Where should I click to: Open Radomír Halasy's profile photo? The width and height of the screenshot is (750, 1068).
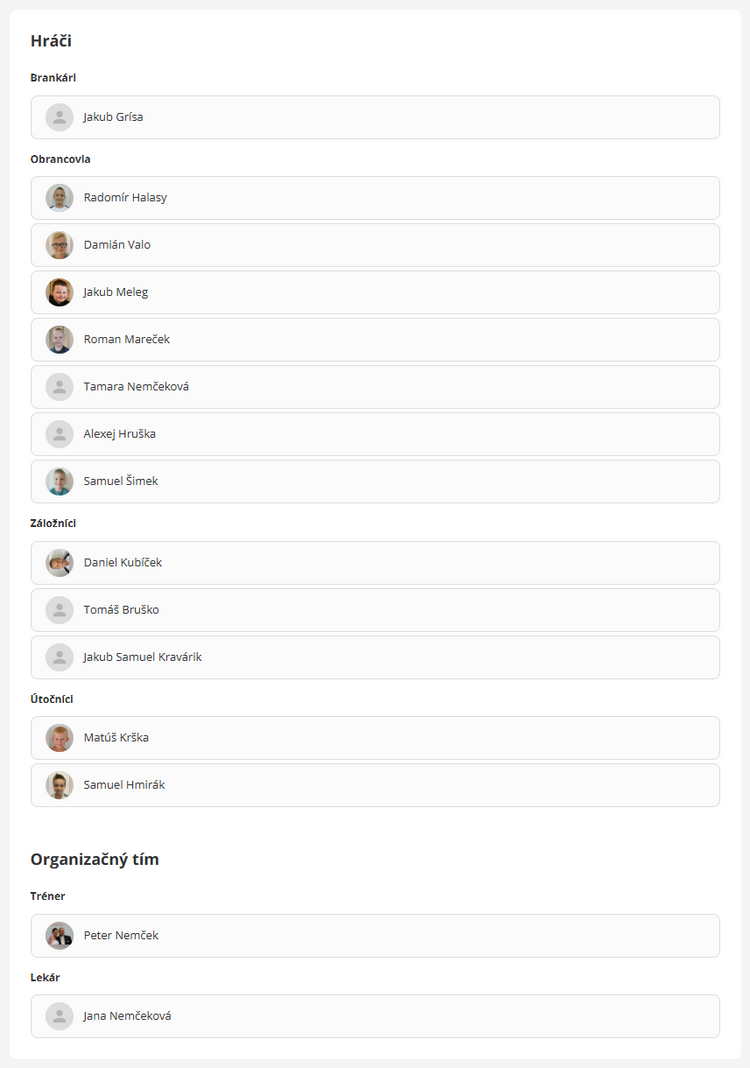pyautogui.click(x=59, y=198)
